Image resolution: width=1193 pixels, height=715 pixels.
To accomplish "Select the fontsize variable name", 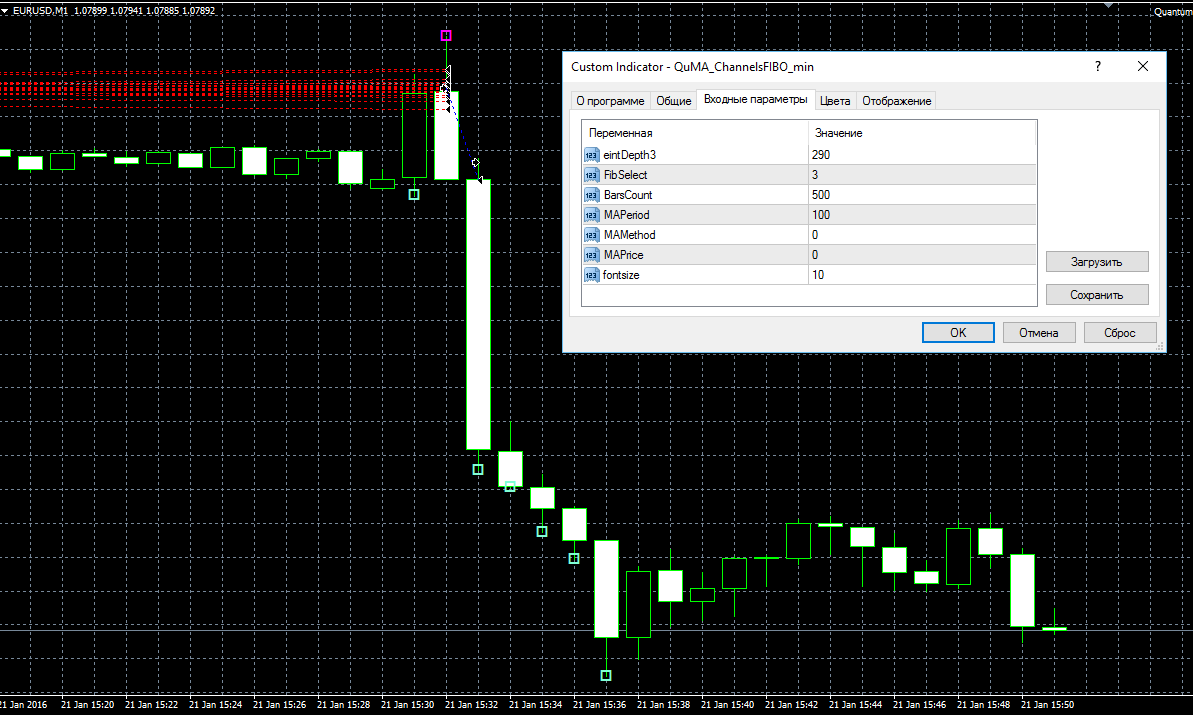I will pyautogui.click(x=621, y=275).
